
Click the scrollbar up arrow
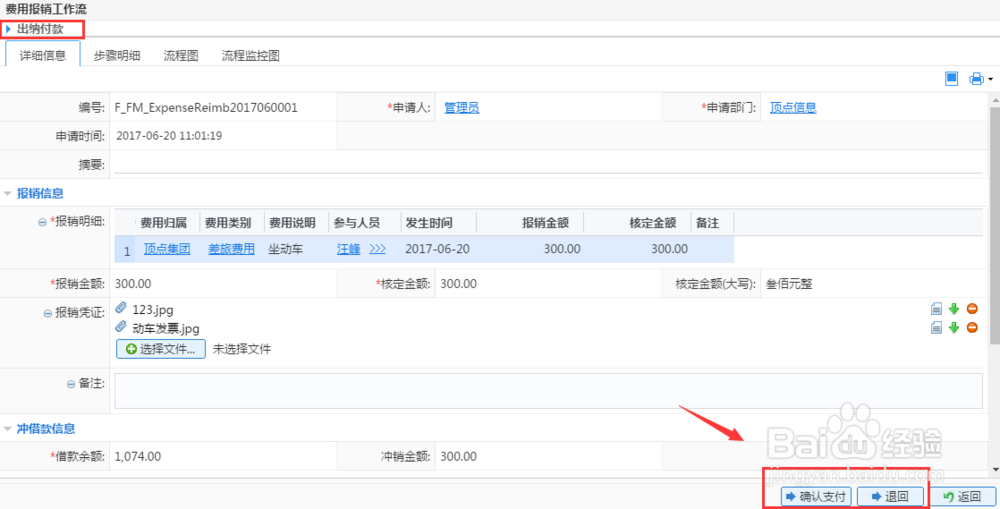tap(994, 98)
